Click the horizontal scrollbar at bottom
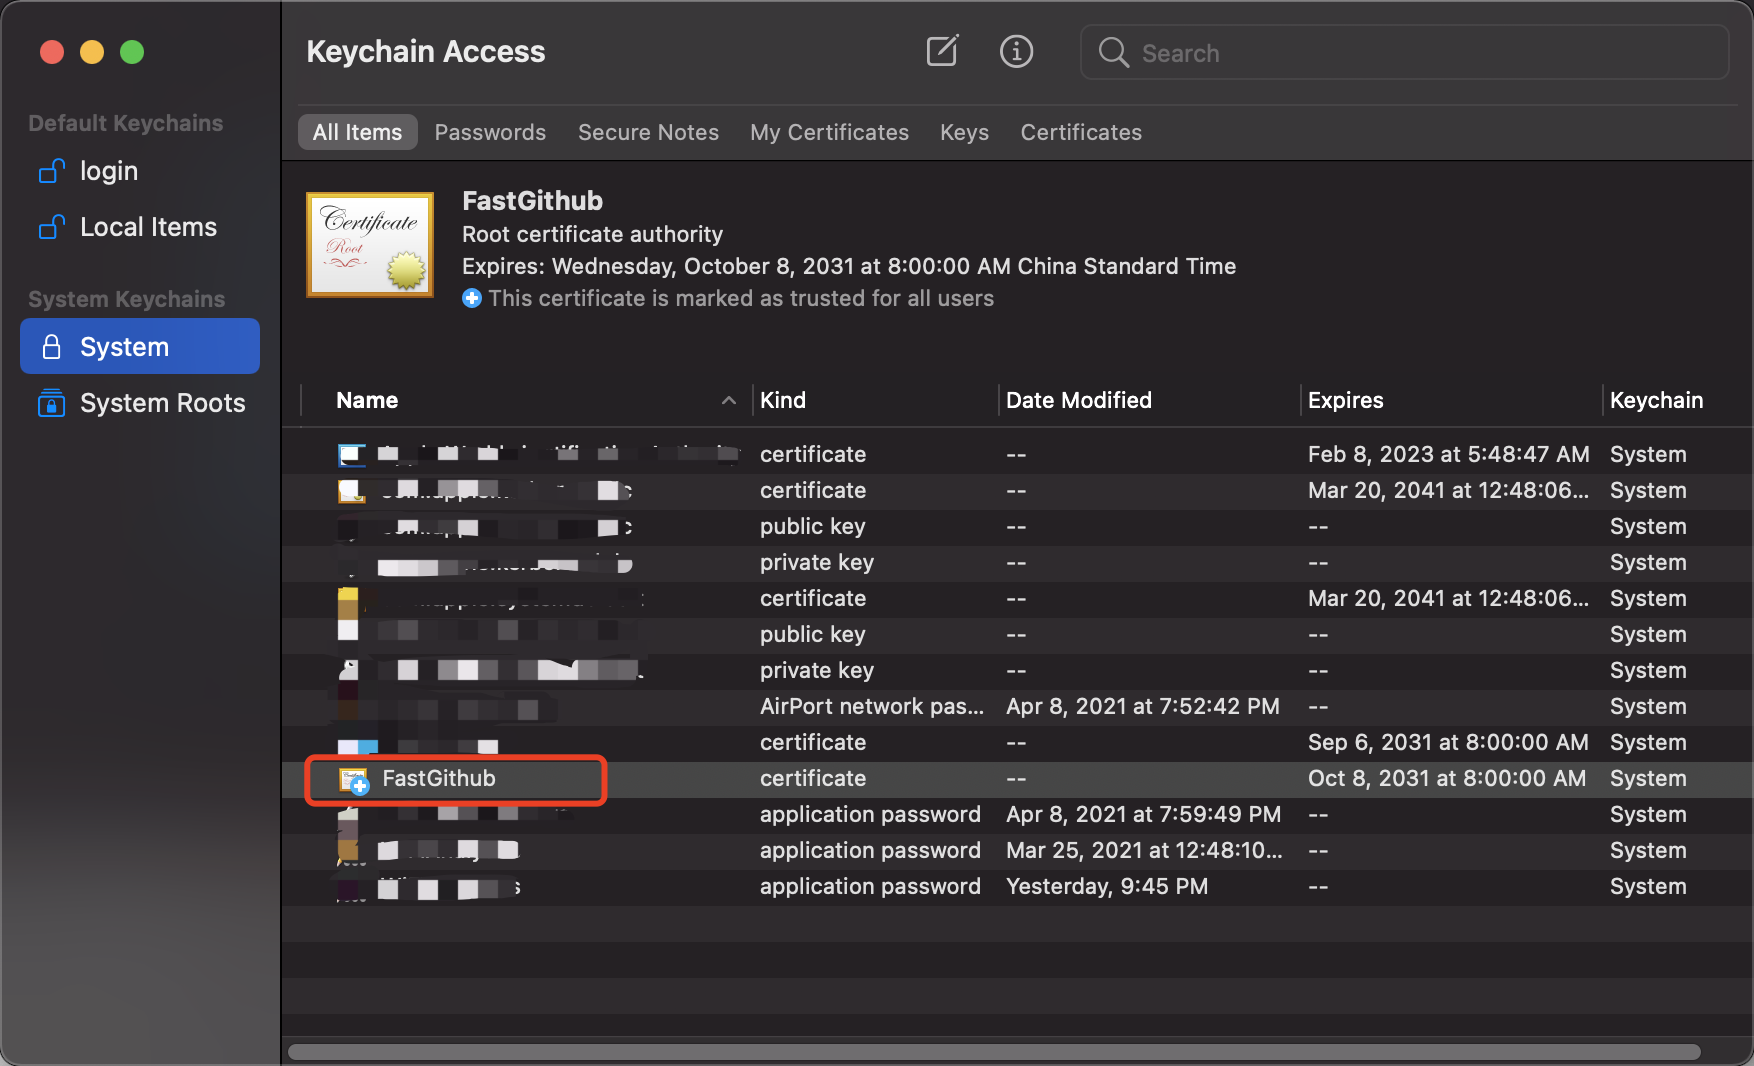 (994, 1052)
